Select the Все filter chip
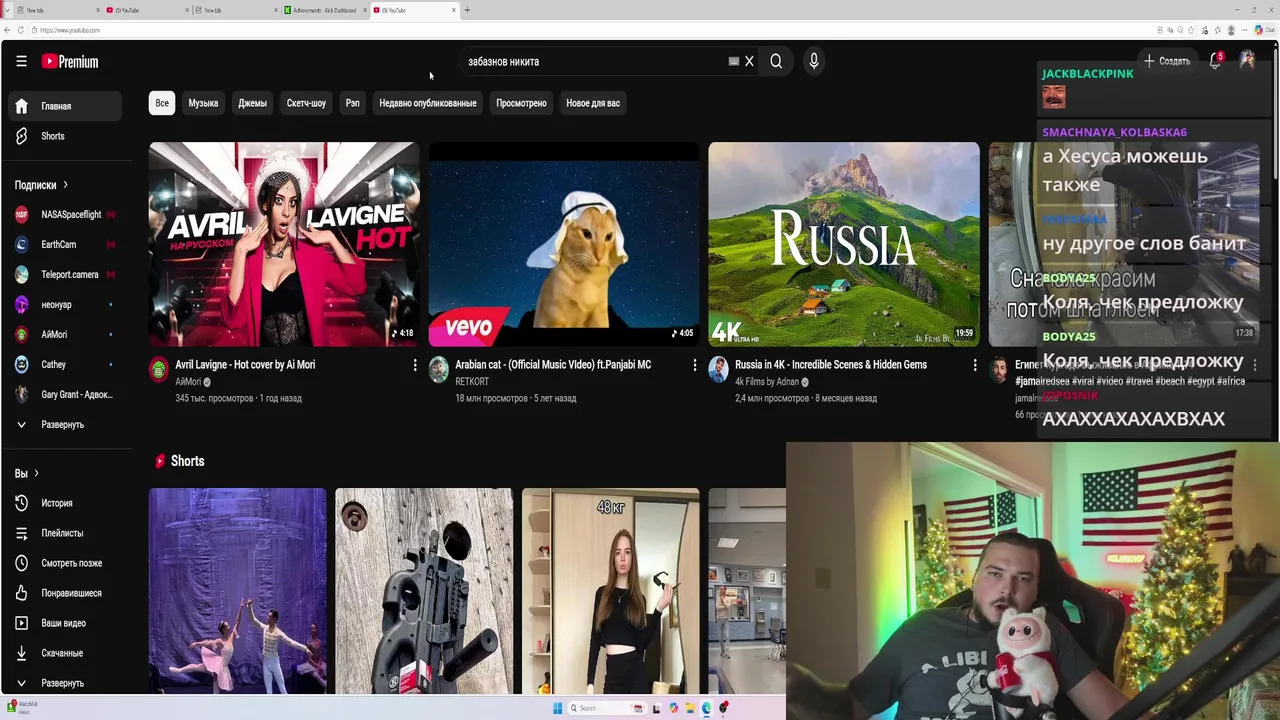1280x720 pixels. click(162, 103)
